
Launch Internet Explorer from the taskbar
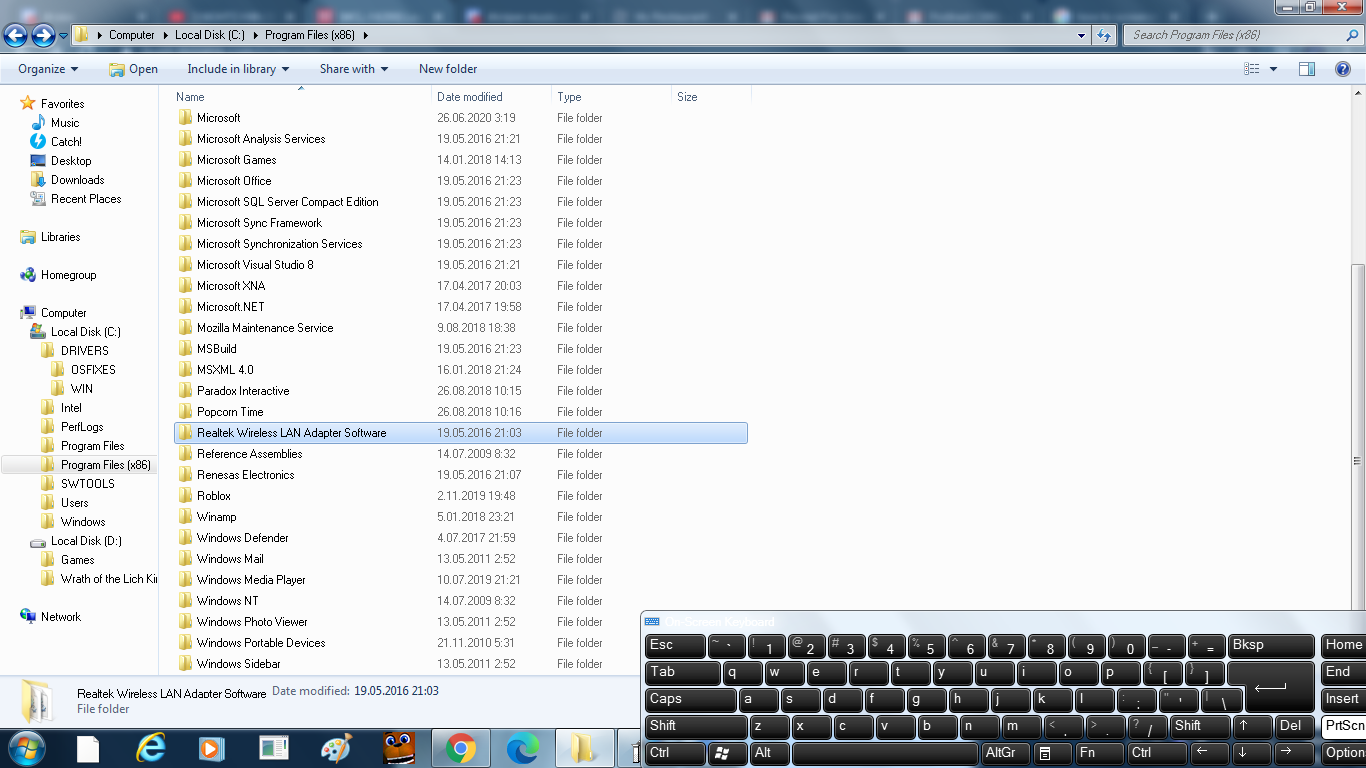(x=151, y=747)
